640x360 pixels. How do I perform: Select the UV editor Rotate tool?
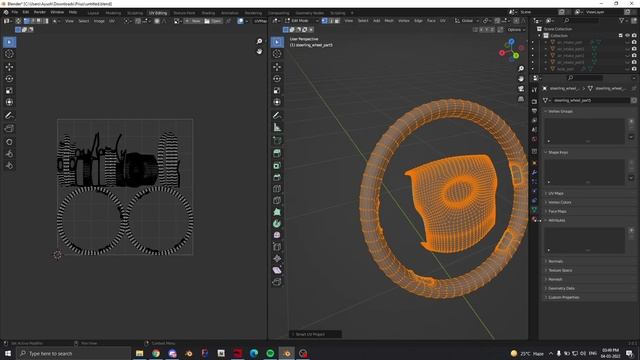pyautogui.click(x=9, y=78)
